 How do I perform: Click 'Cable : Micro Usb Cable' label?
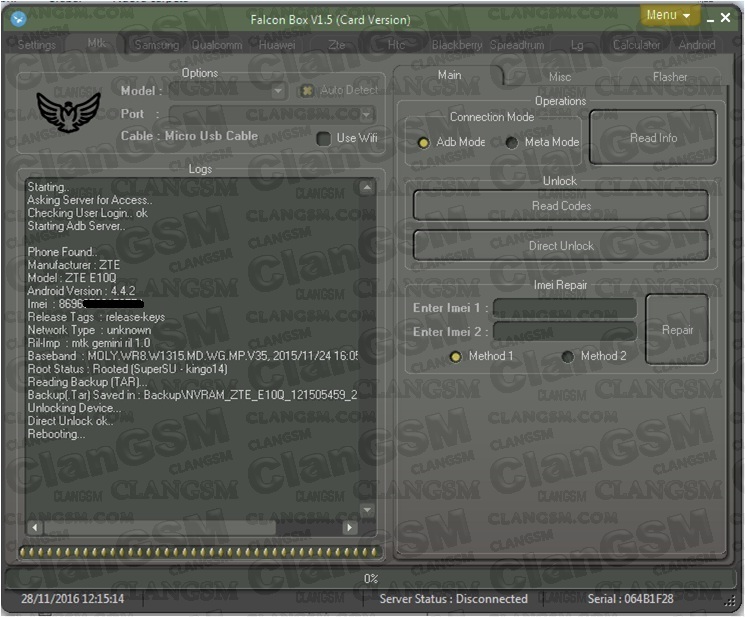(x=189, y=136)
